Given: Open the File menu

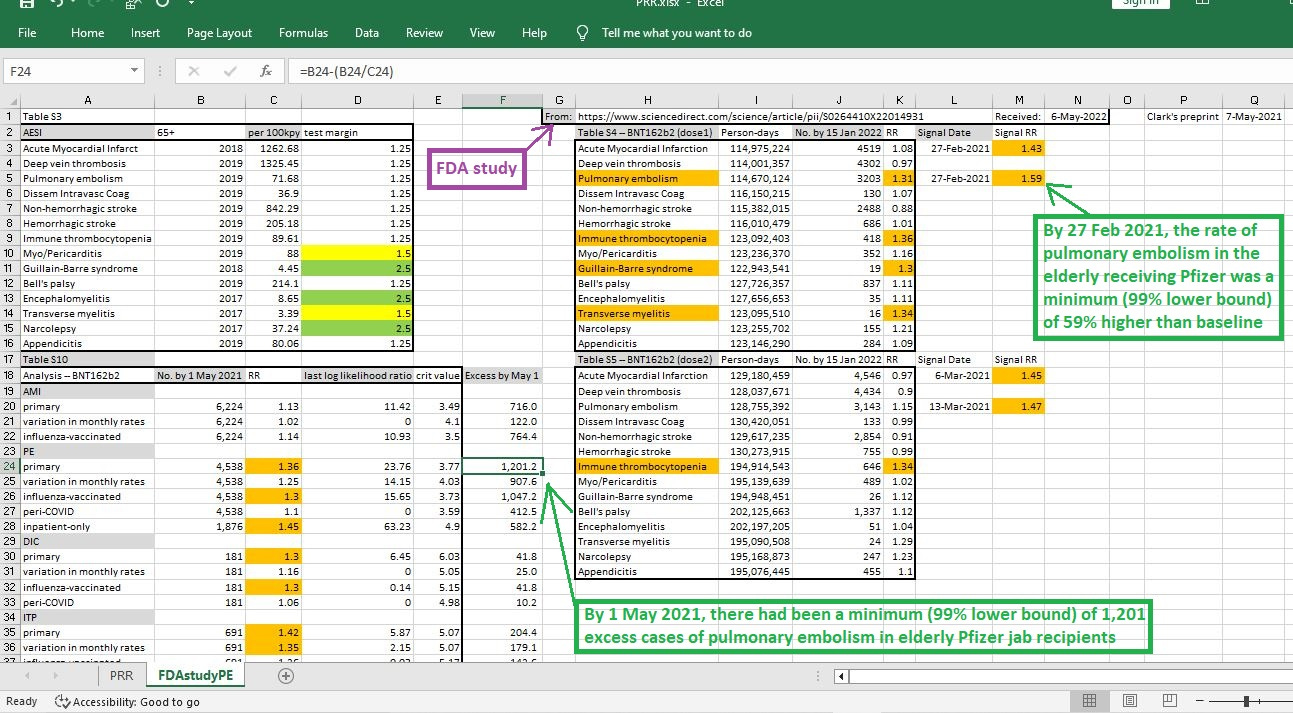Looking at the screenshot, I should (27, 33).
